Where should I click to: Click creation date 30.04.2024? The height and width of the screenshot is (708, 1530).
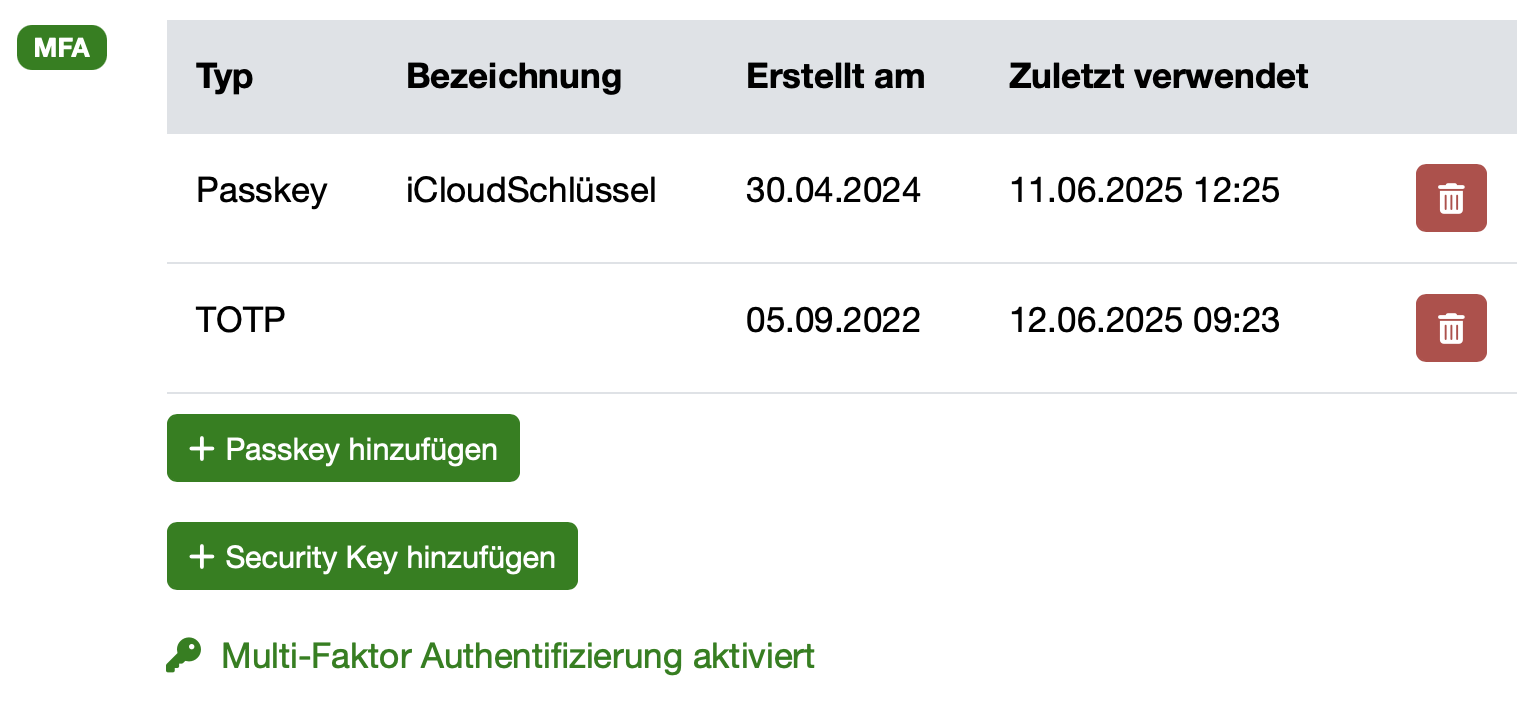tap(833, 190)
